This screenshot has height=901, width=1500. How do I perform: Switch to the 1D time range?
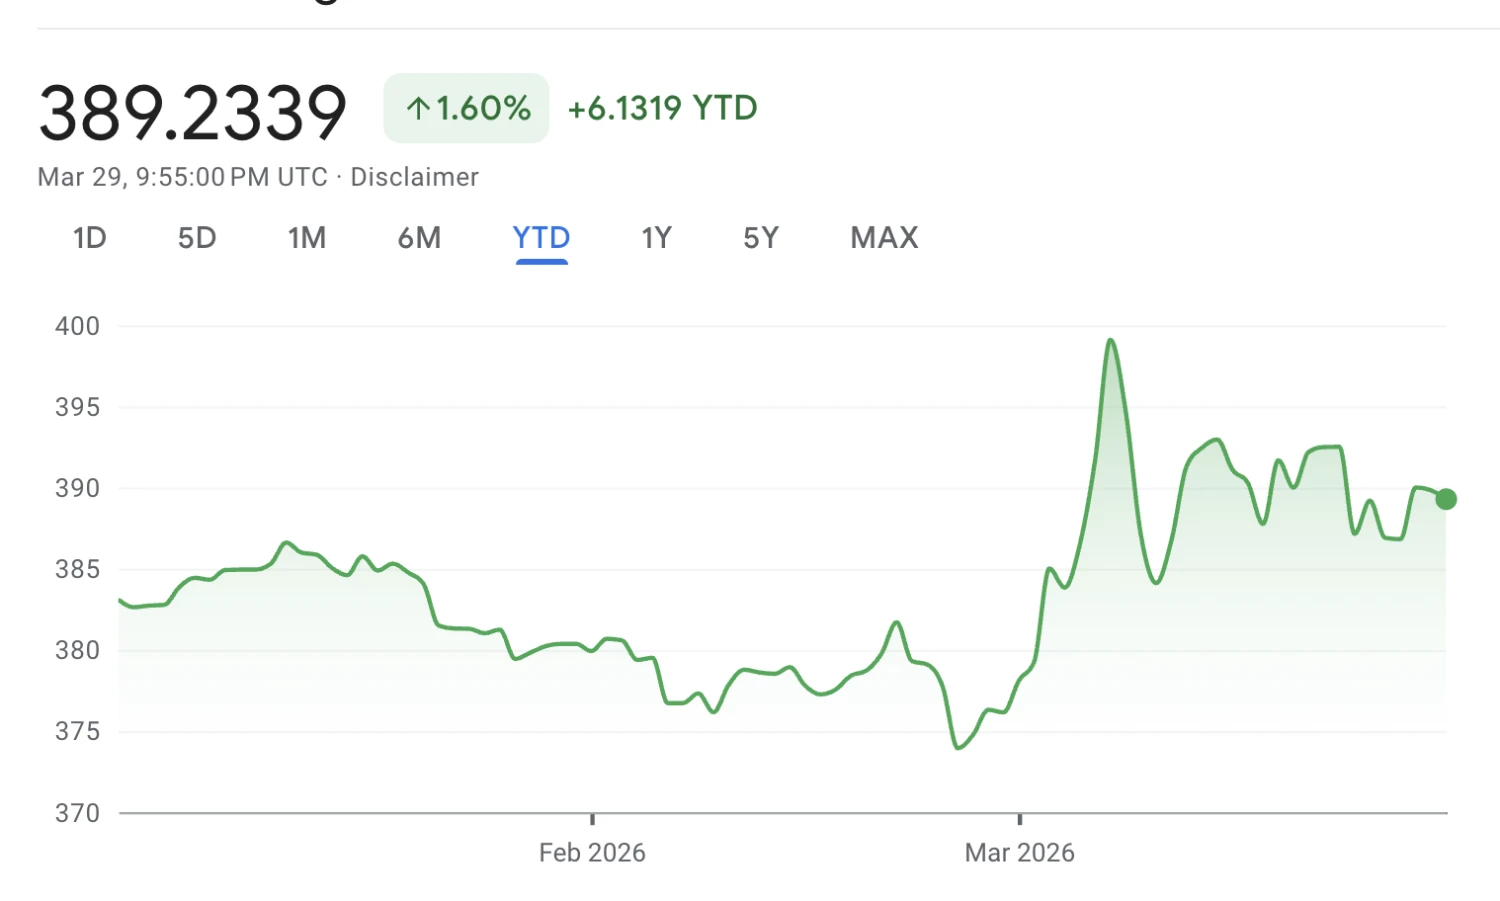pyautogui.click(x=89, y=238)
